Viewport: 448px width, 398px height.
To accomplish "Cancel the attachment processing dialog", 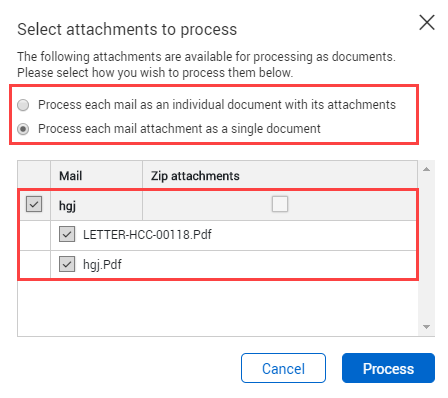I will click(x=283, y=368).
